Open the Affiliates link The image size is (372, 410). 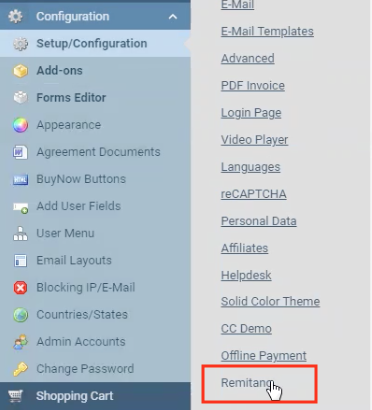click(x=244, y=248)
